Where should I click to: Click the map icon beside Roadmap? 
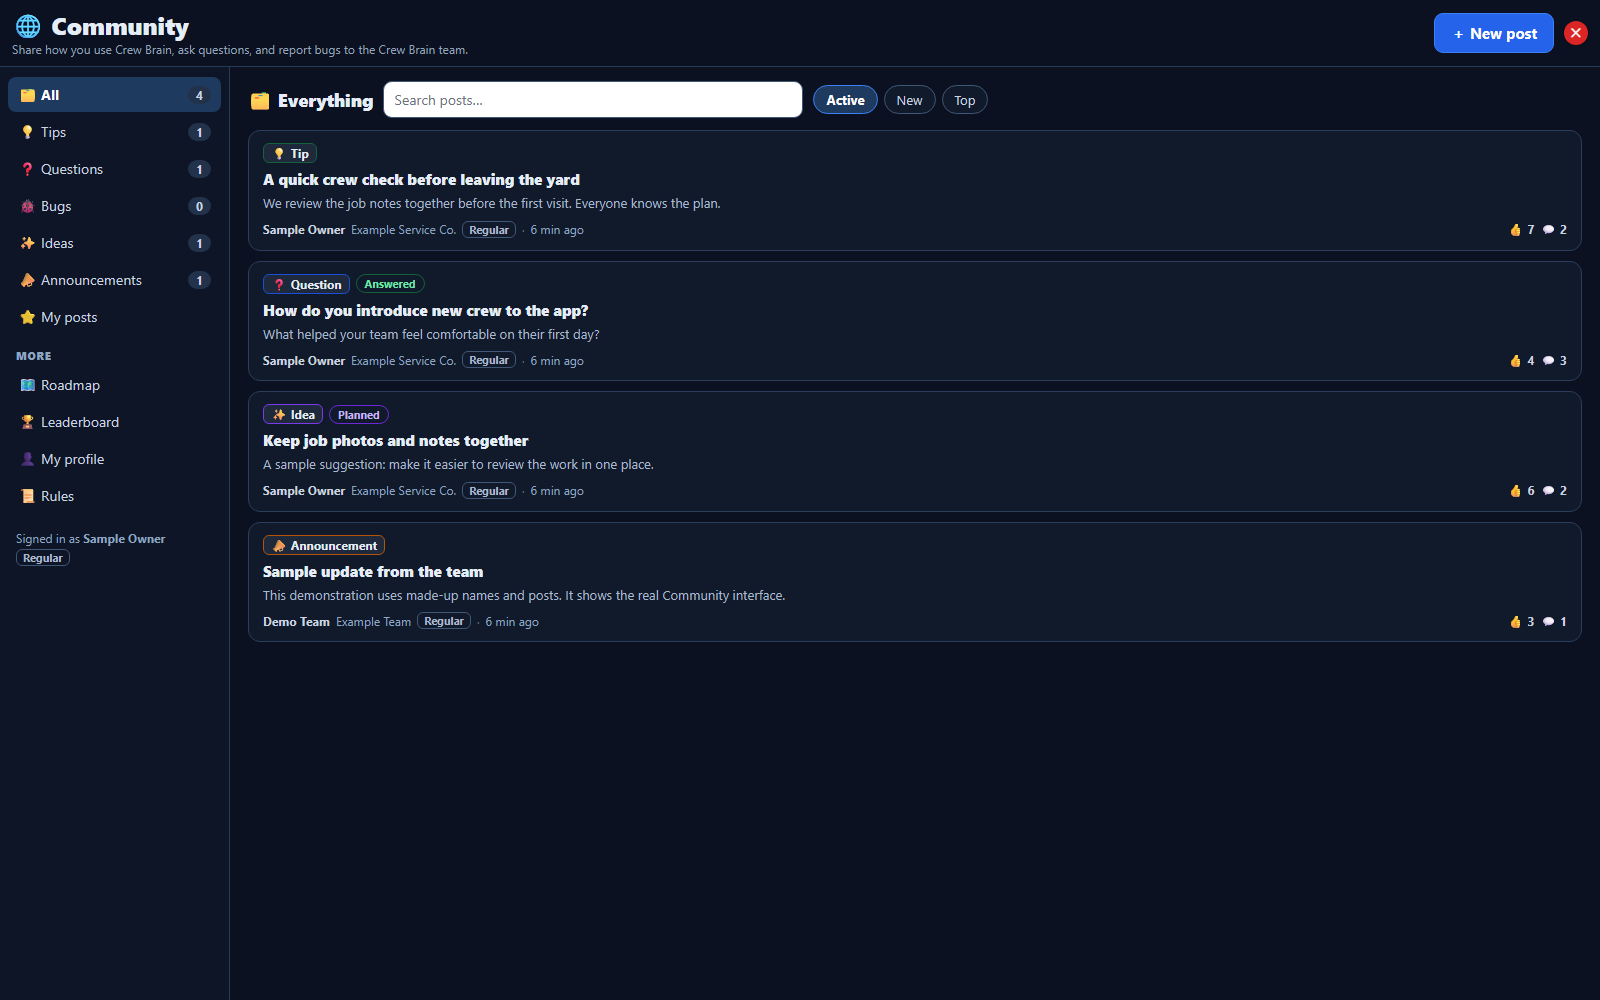click(x=28, y=385)
